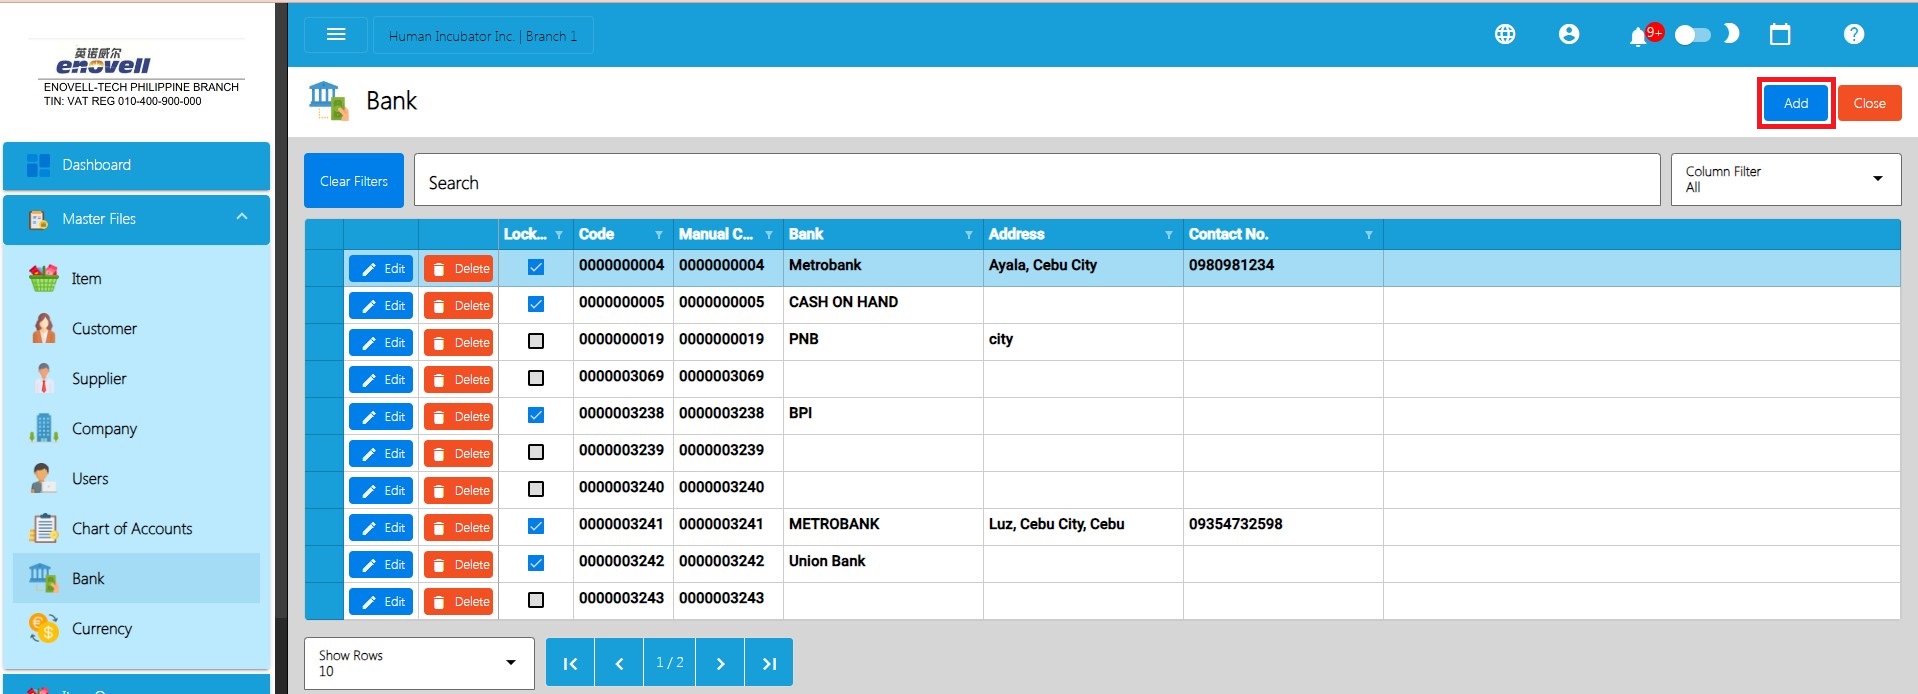Image resolution: width=1918 pixels, height=694 pixels.
Task: Select Currency from the sidebar
Action: click(x=101, y=629)
